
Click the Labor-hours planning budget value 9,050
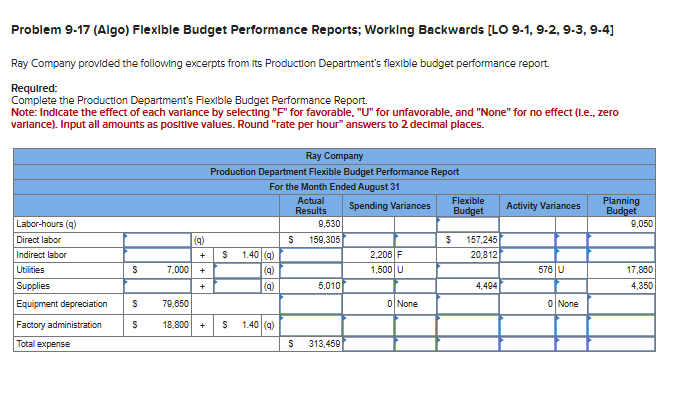(x=642, y=224)
